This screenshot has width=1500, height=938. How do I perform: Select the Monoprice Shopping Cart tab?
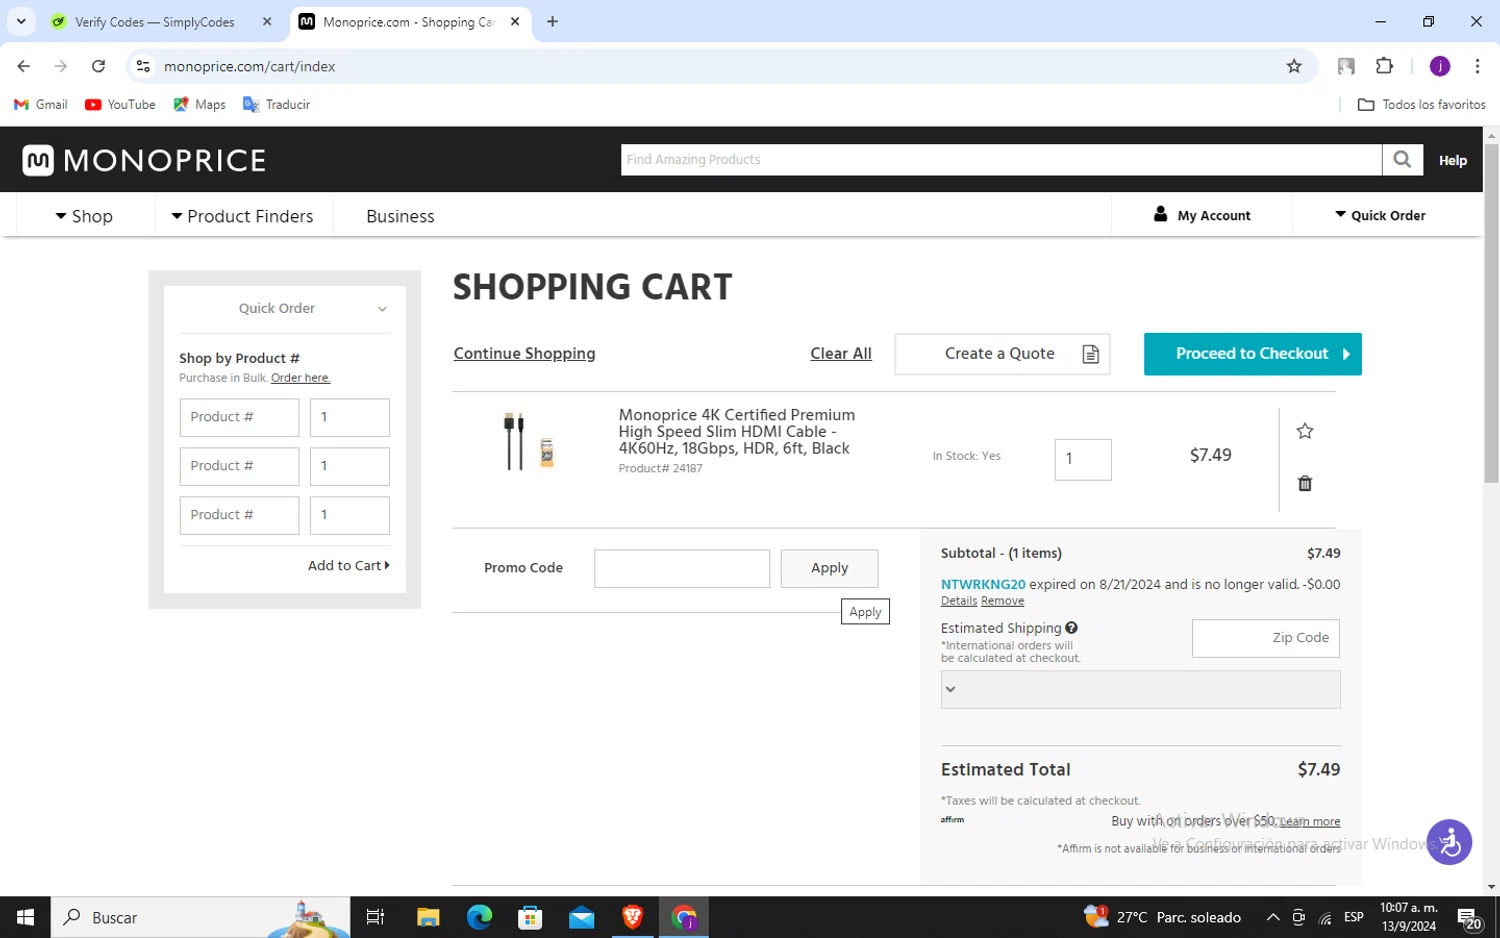pyautogui.click(x=410, y=22)
